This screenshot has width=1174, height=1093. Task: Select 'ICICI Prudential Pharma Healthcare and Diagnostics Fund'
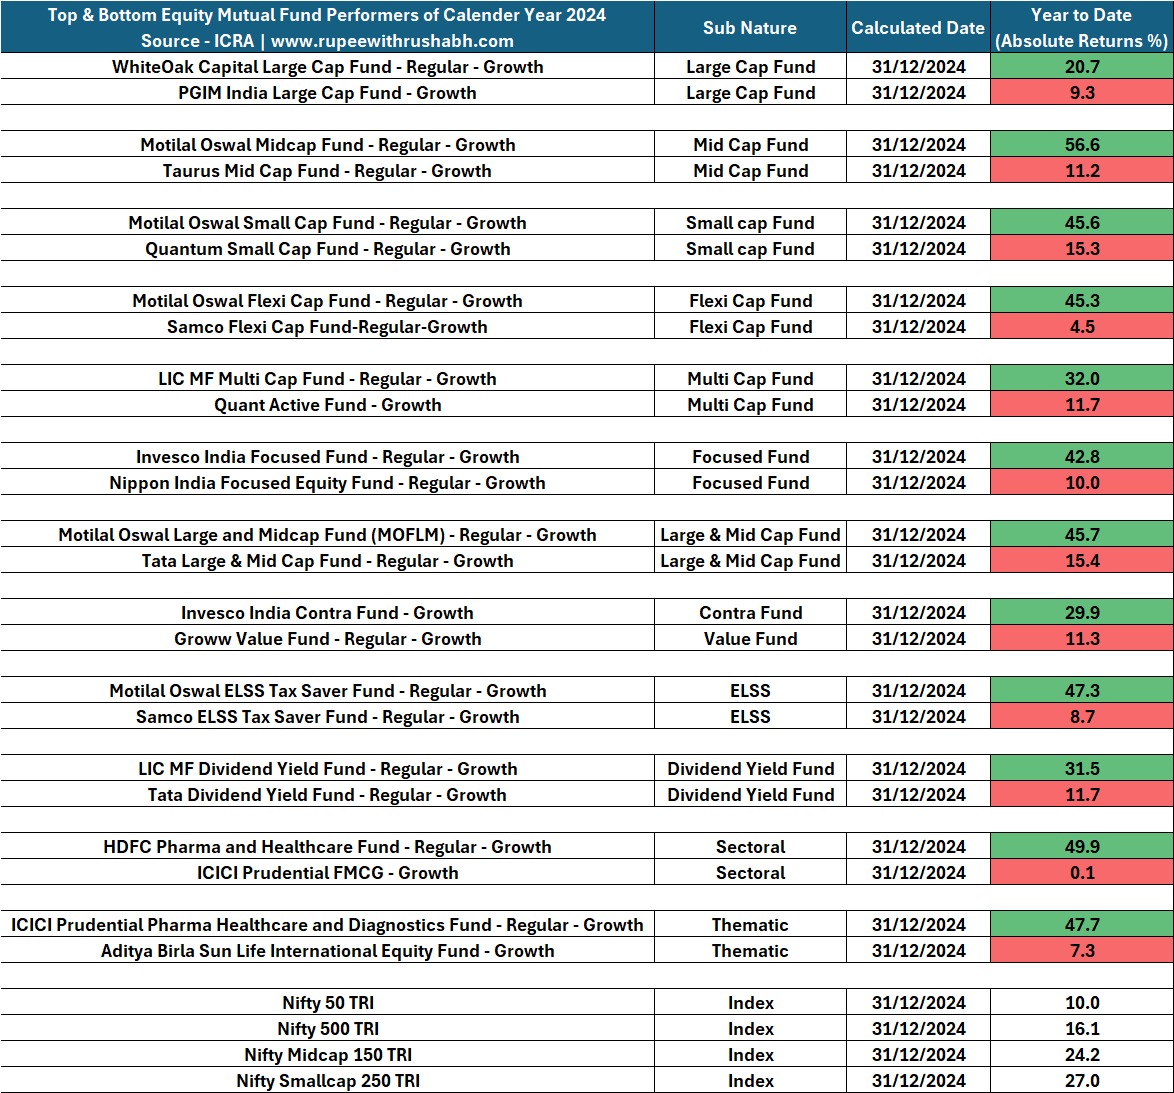pos(327,925)
